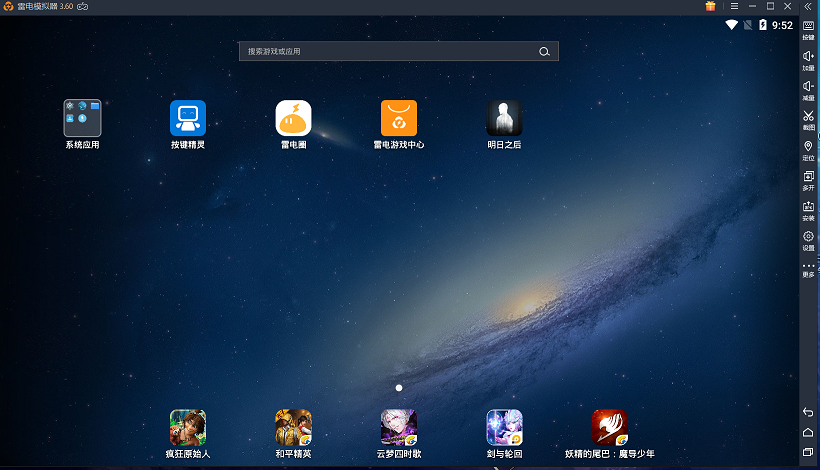Expand the 系统应用 folder
Image resolution: width=820 pixels, height=470 pixels.
[x=82, y=118]
